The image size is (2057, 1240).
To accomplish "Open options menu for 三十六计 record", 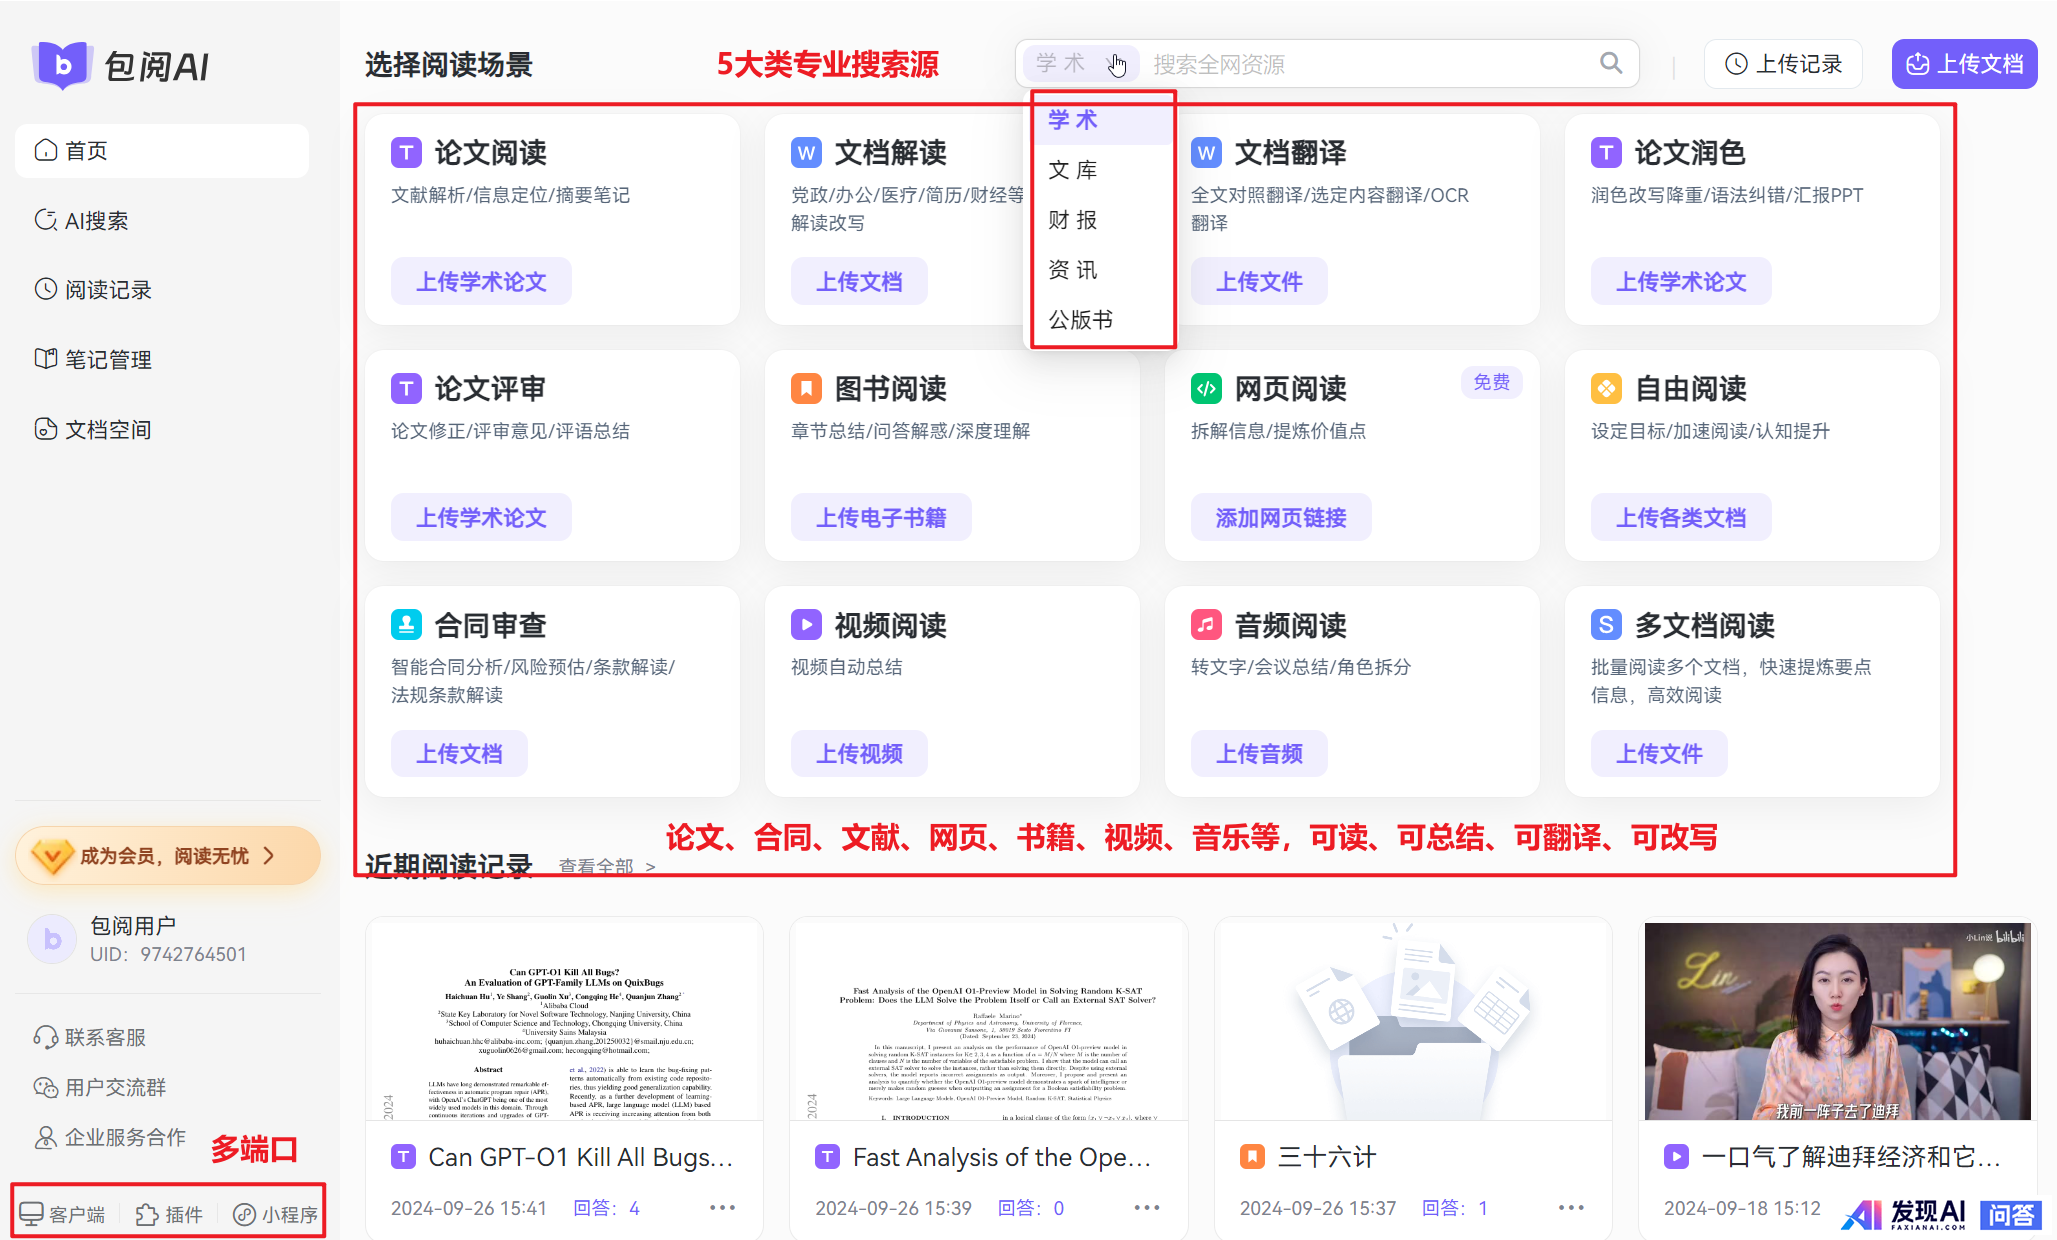I will coord(1571,1208).
